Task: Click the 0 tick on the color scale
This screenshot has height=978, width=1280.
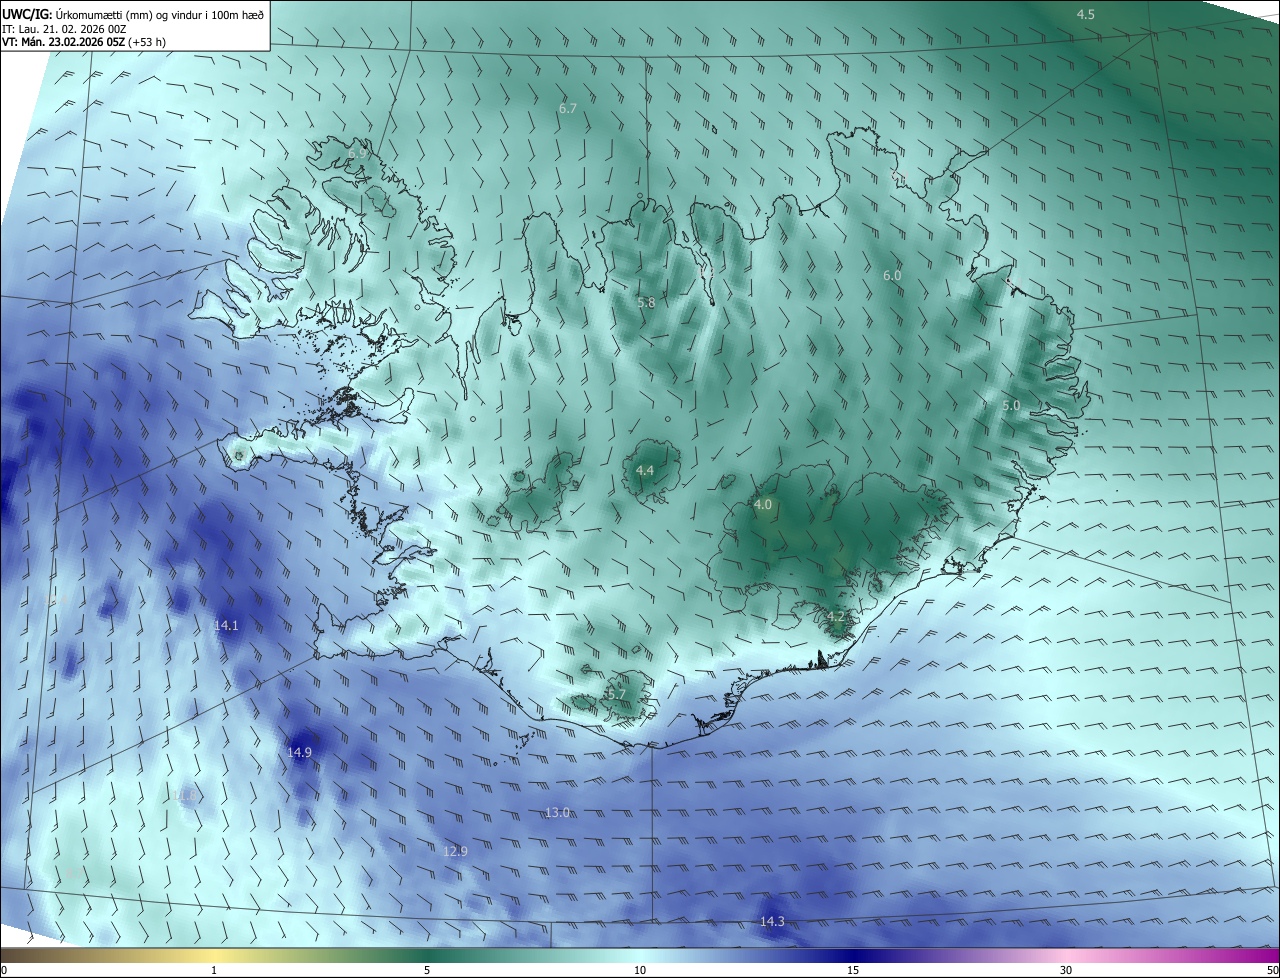Action: tap(4, 970)
